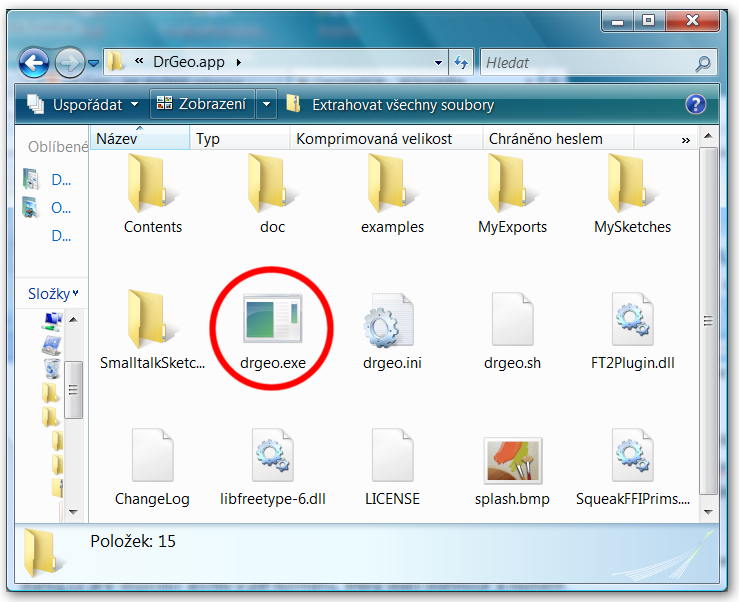Open the Contents folder

click(153, 194)
